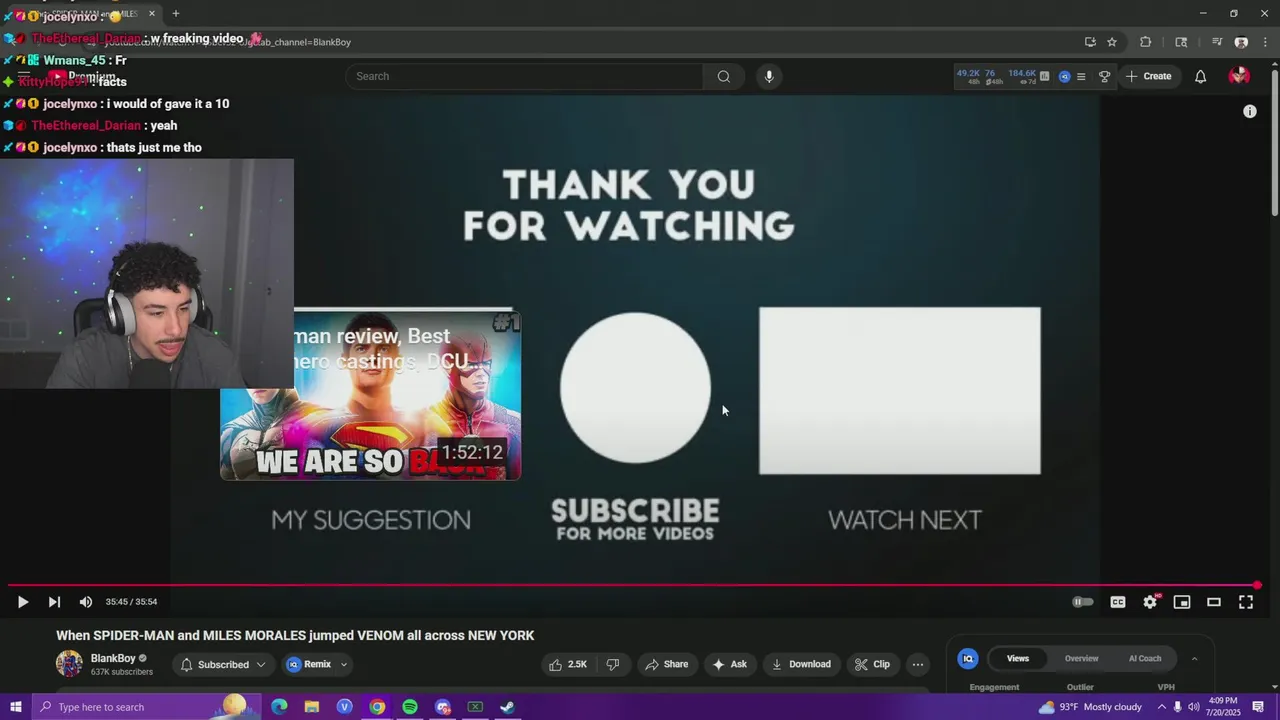Focus the Windows taskbar search box
Screen dimensions: 1280x720
pos(146,707)
